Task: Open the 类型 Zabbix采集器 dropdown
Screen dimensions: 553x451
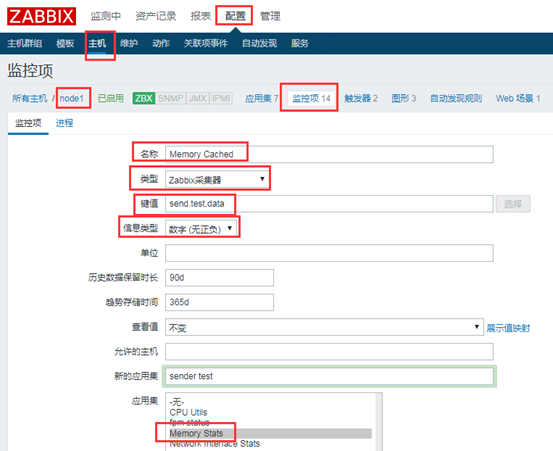Action: [217, 179]
